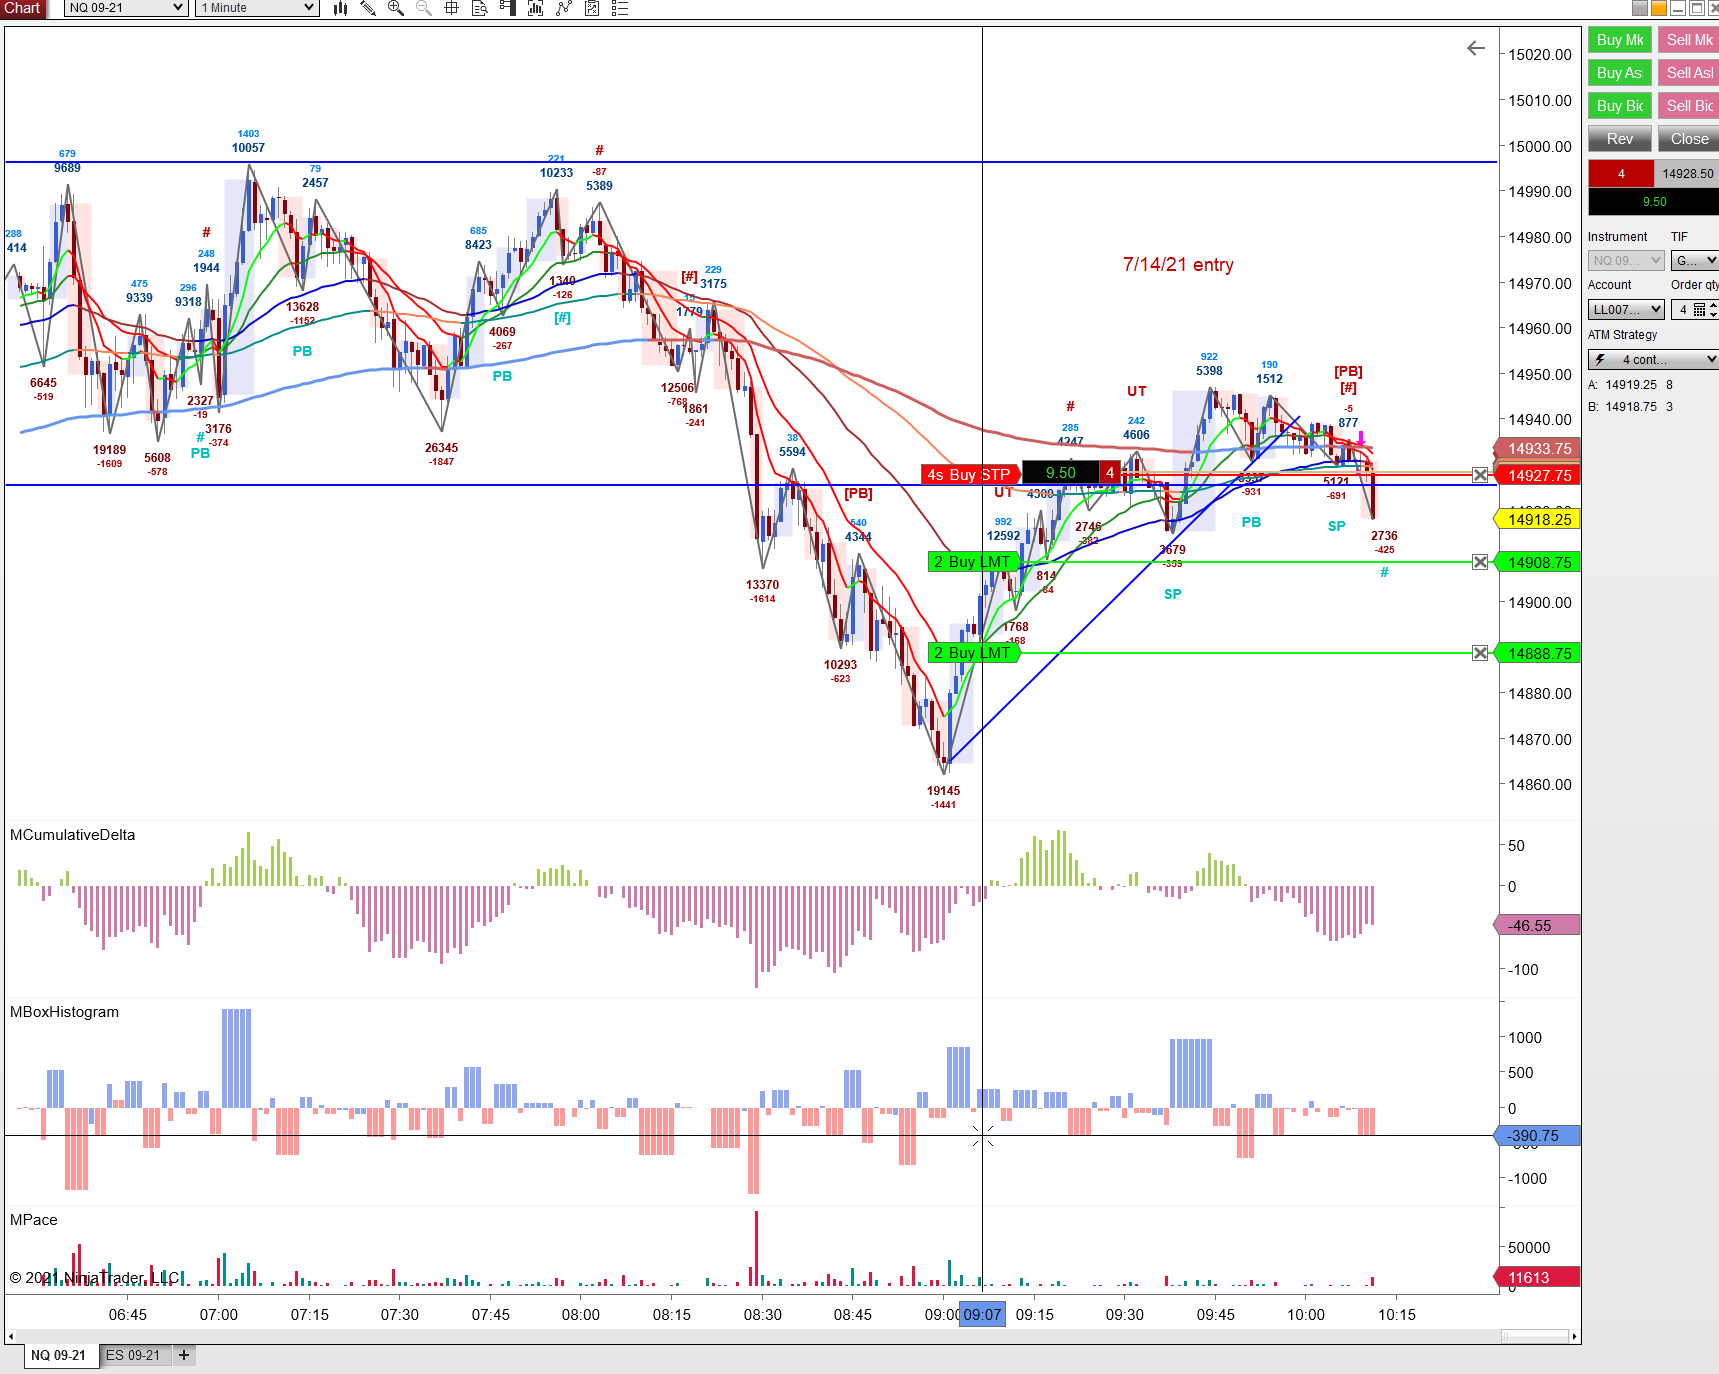Click the MCumulativeDelta indicator label
1719x1374 pixels.
(72, 835)
